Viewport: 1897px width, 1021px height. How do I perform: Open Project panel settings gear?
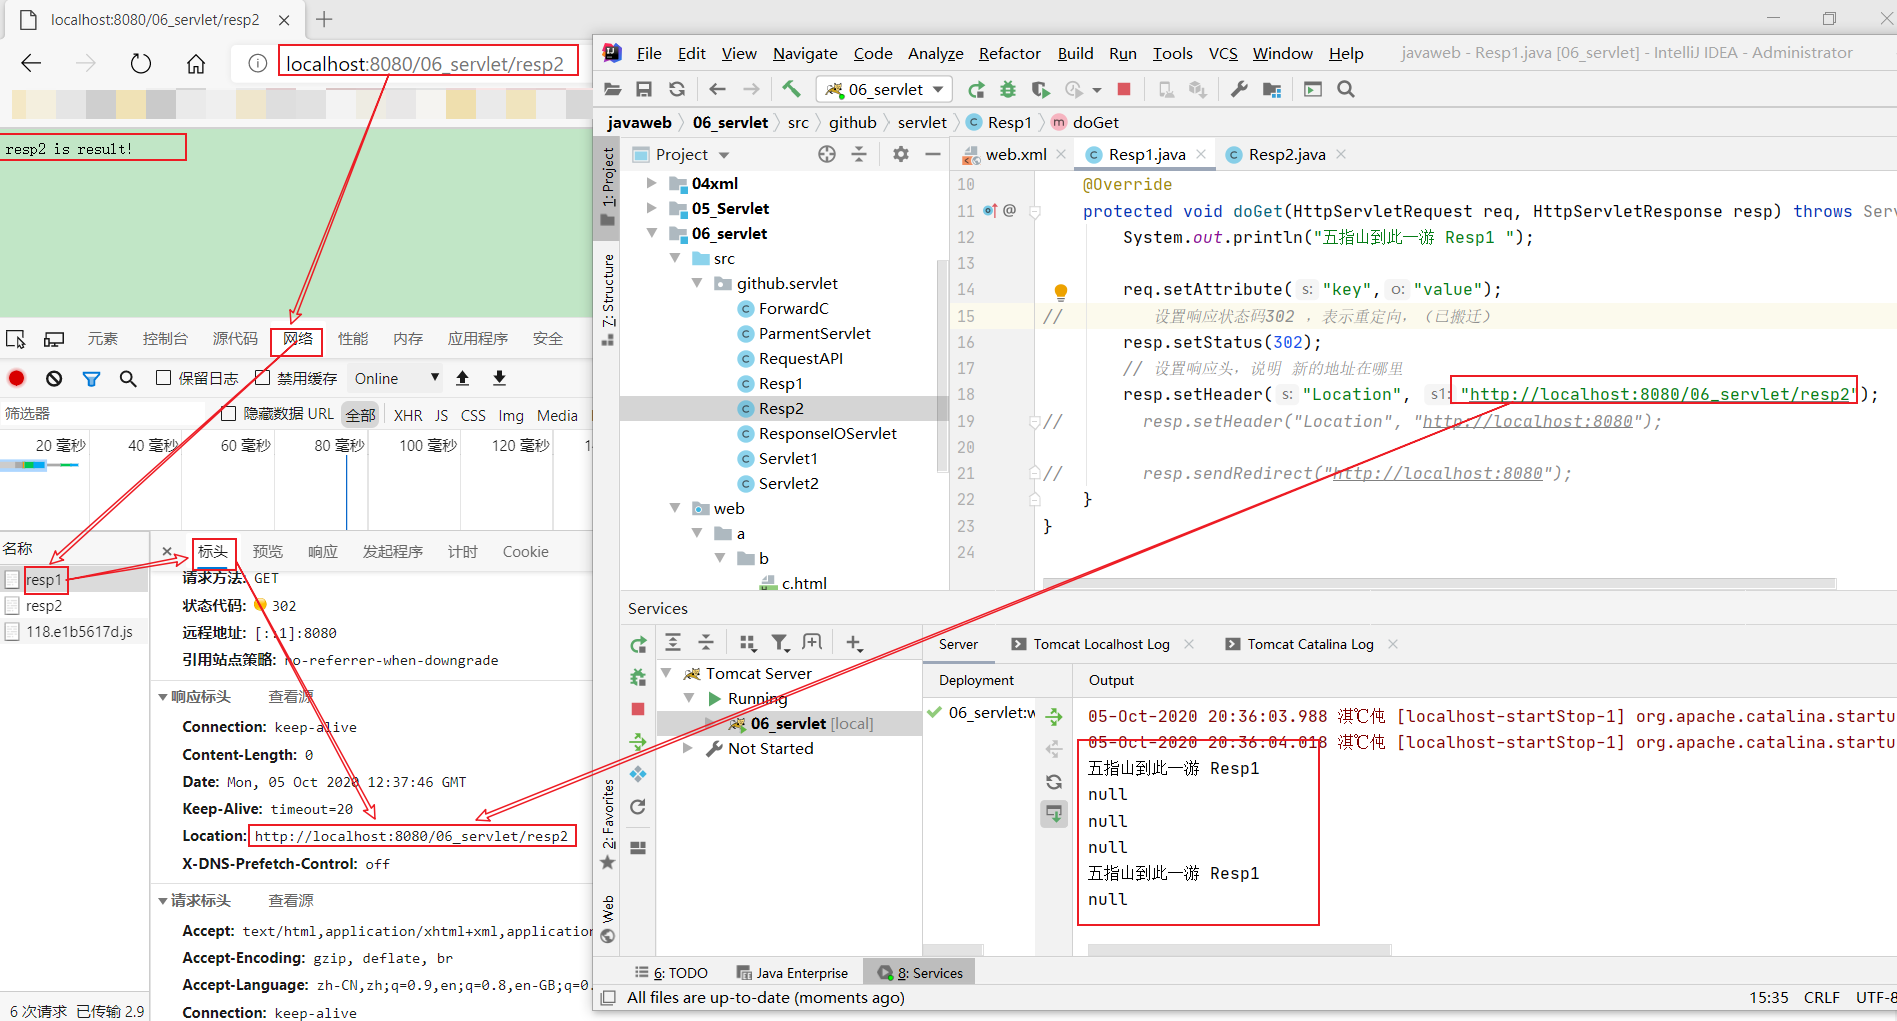(901, 154)
